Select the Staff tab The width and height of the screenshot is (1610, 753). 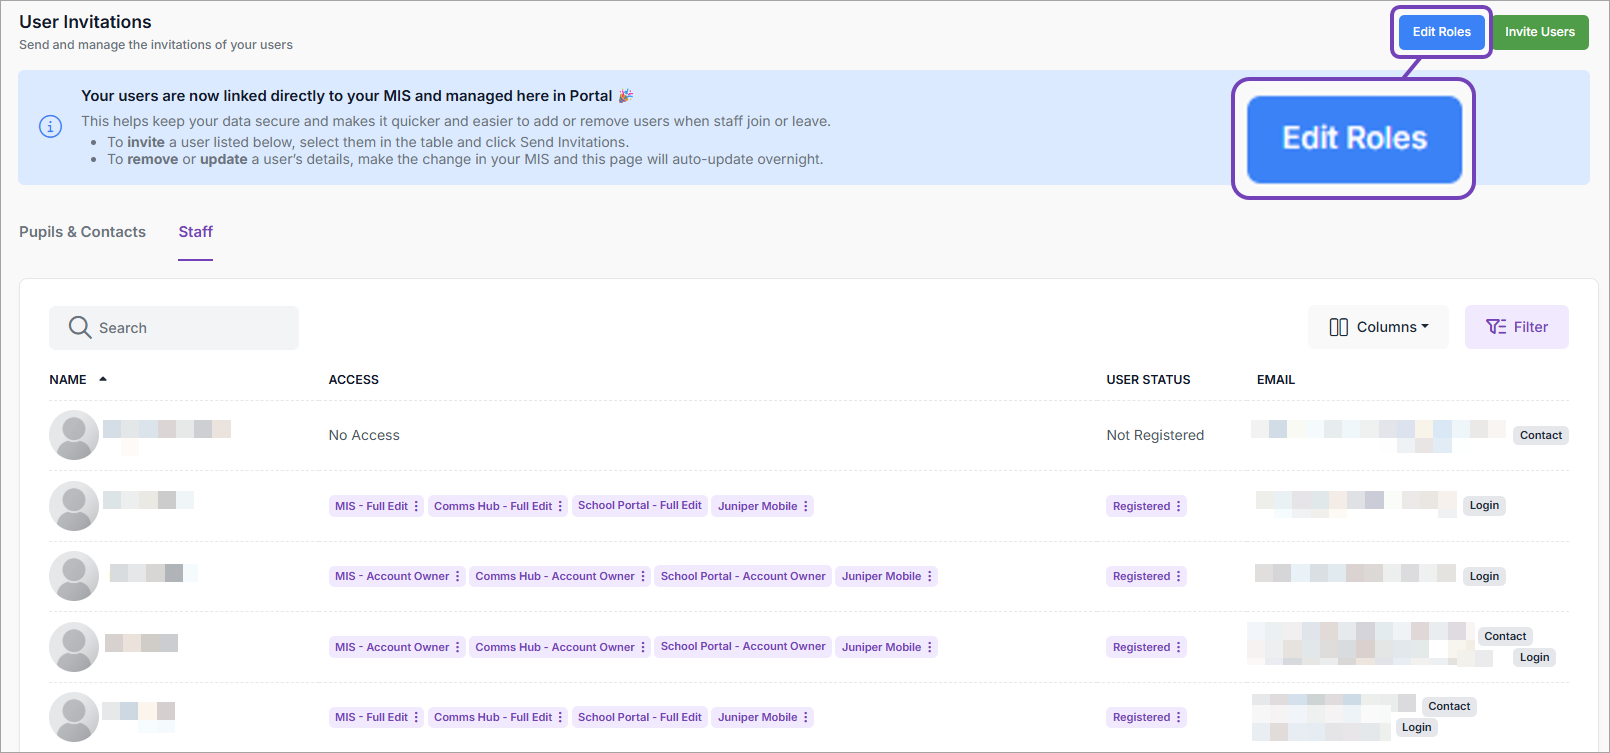click(195, 232)
